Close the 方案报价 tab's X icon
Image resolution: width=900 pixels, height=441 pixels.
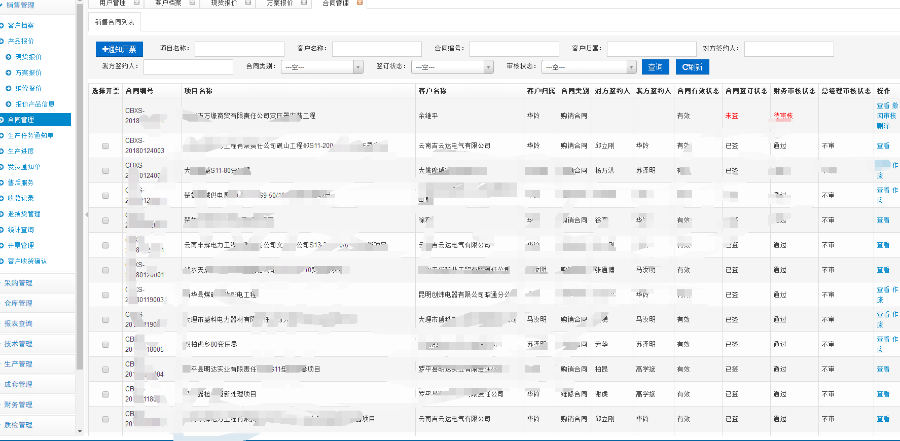(x=304, y=2)
